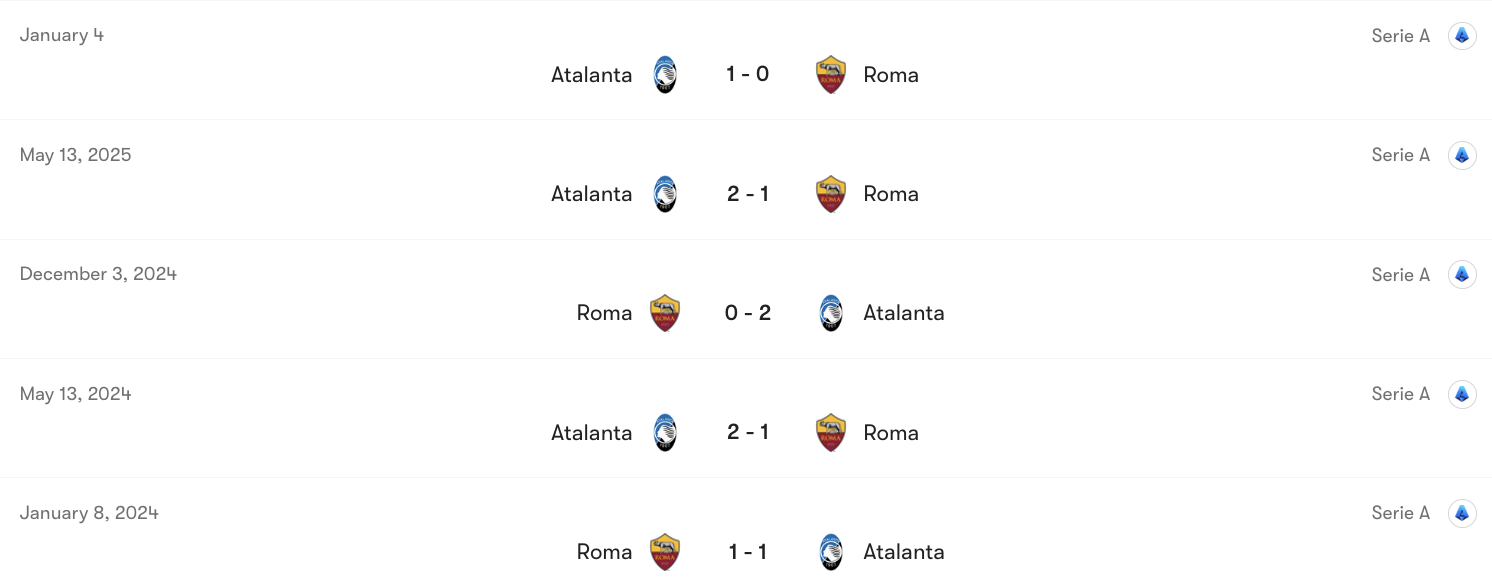
Task: Click the Atalanta badge in the May 13, 2024 row
Action: pos(665,432)
